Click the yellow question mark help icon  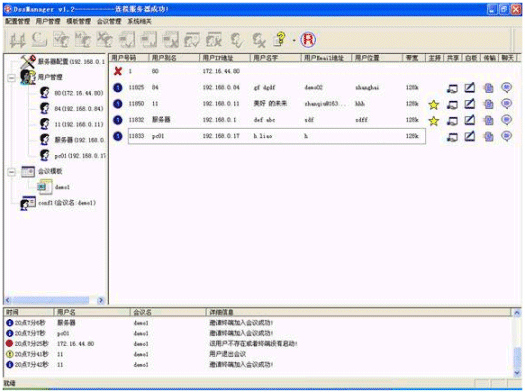coord(280,39)
